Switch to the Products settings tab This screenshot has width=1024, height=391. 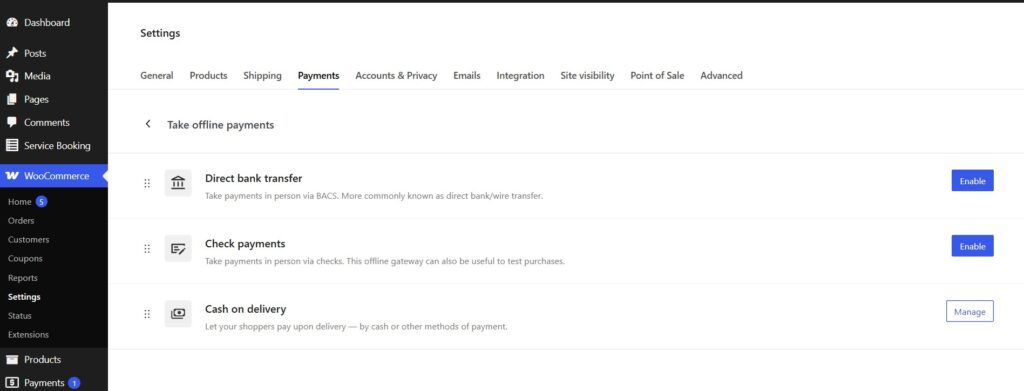208,76
